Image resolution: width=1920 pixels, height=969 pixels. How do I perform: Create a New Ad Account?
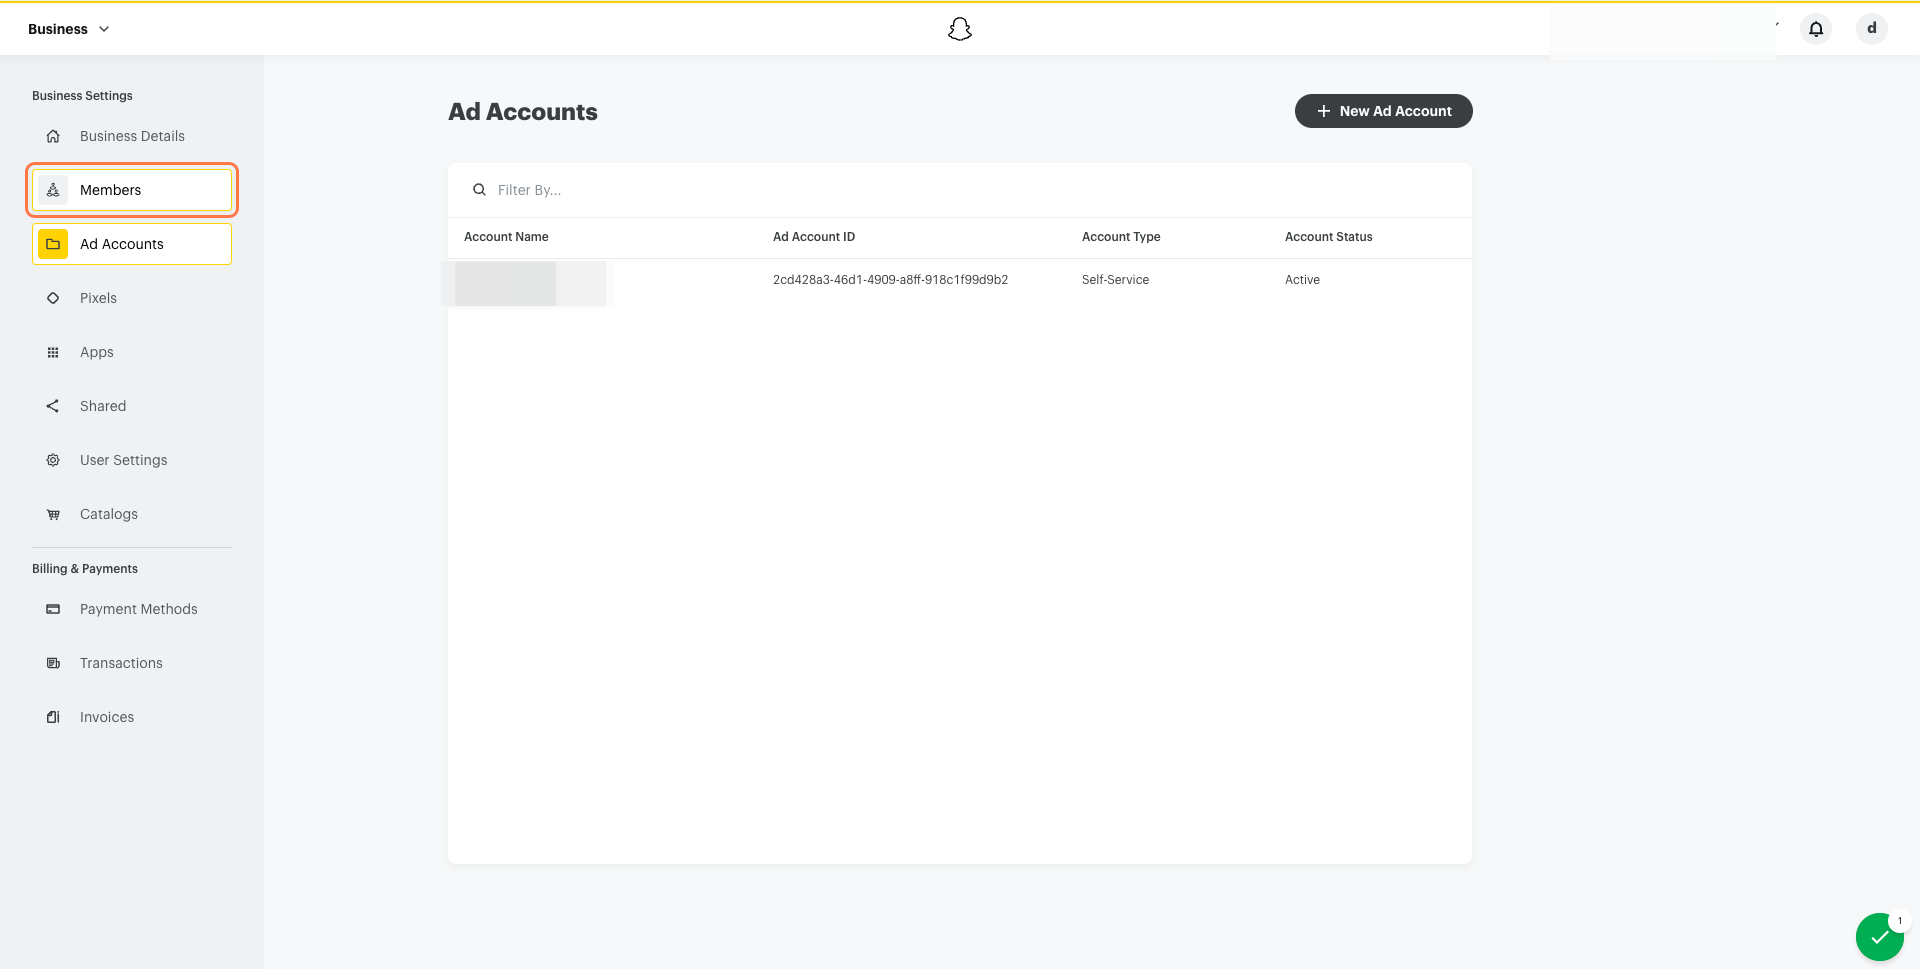tap(1383, 111)
